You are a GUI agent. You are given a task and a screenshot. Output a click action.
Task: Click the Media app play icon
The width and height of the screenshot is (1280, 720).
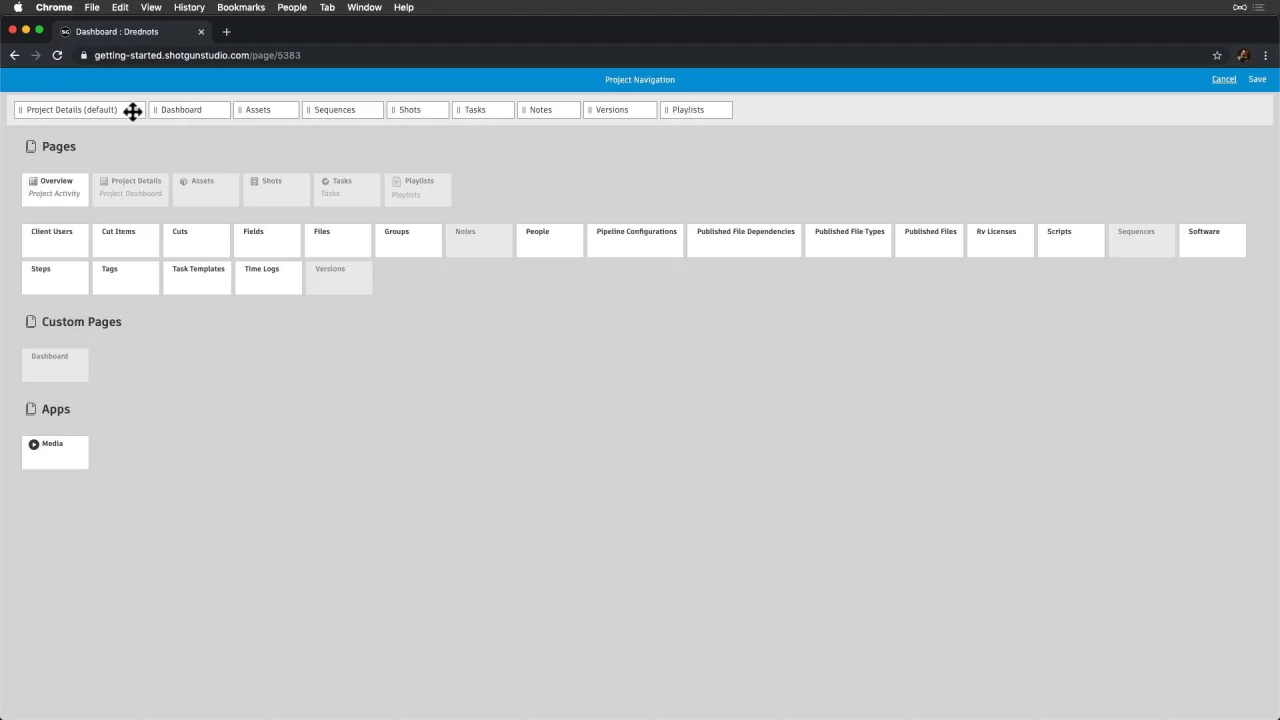pyautogui.click(x=34, y=444)
